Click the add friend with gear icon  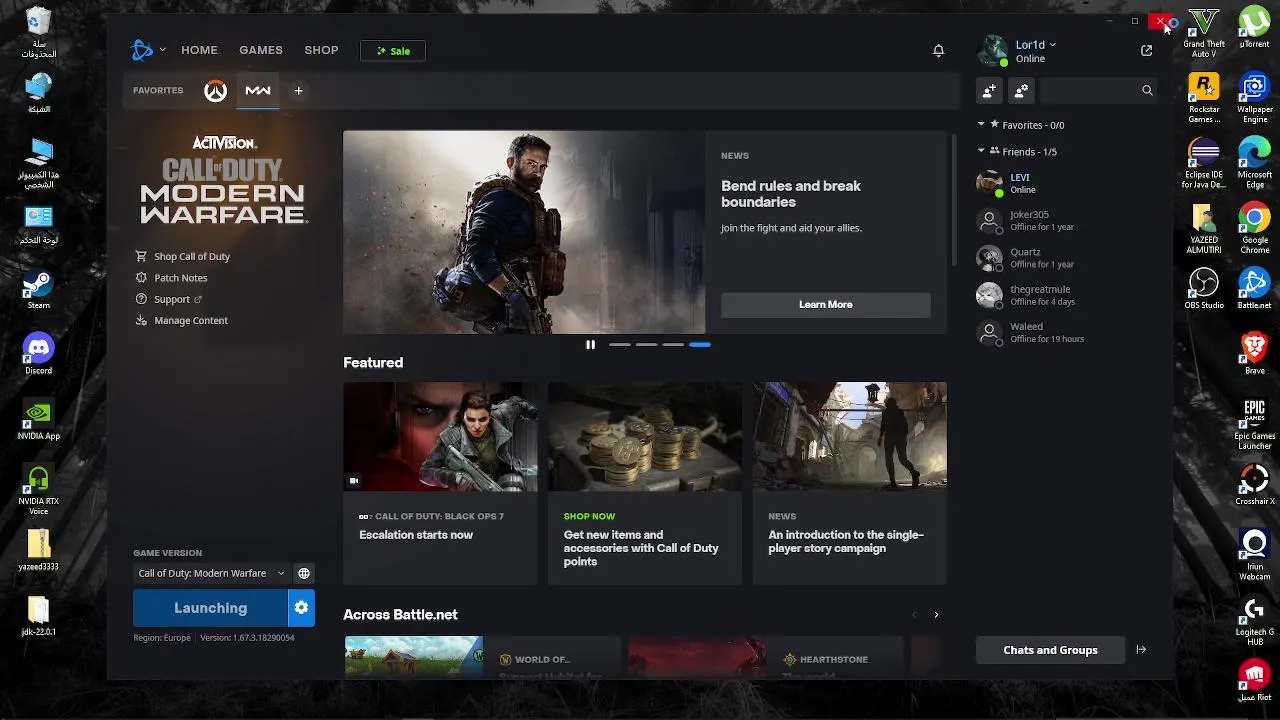1021,90
